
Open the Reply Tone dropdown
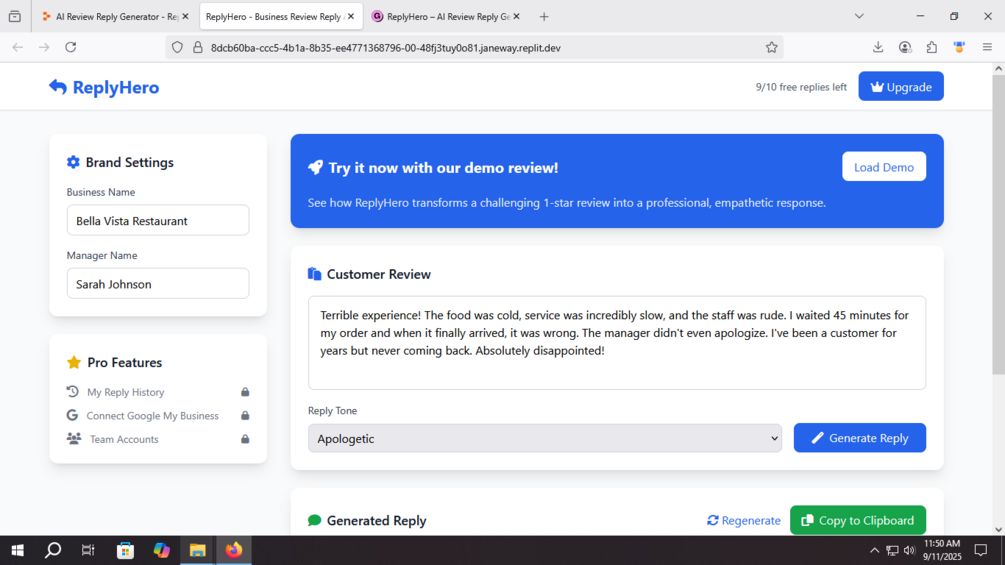(x=545, y=438)
